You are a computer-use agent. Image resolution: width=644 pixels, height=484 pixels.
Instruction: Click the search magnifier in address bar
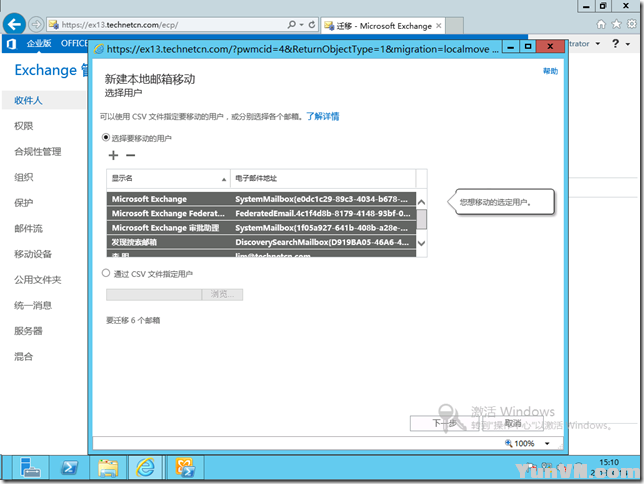[292, 25]
